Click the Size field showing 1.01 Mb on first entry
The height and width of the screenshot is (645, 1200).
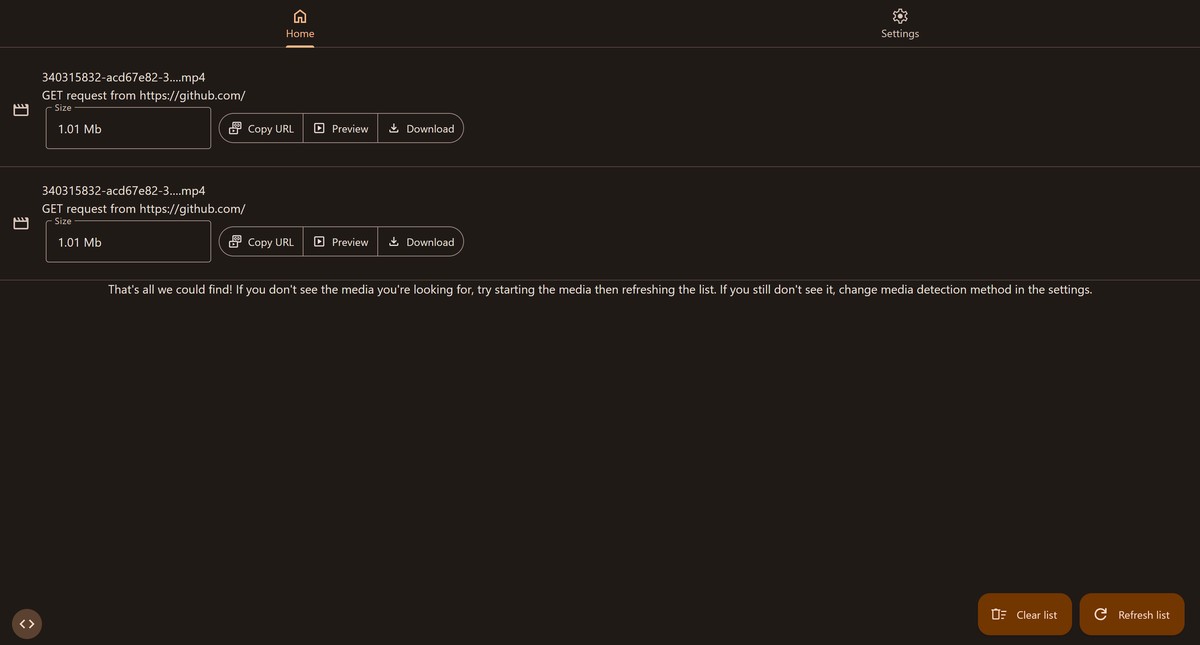[x=127, y=128]
